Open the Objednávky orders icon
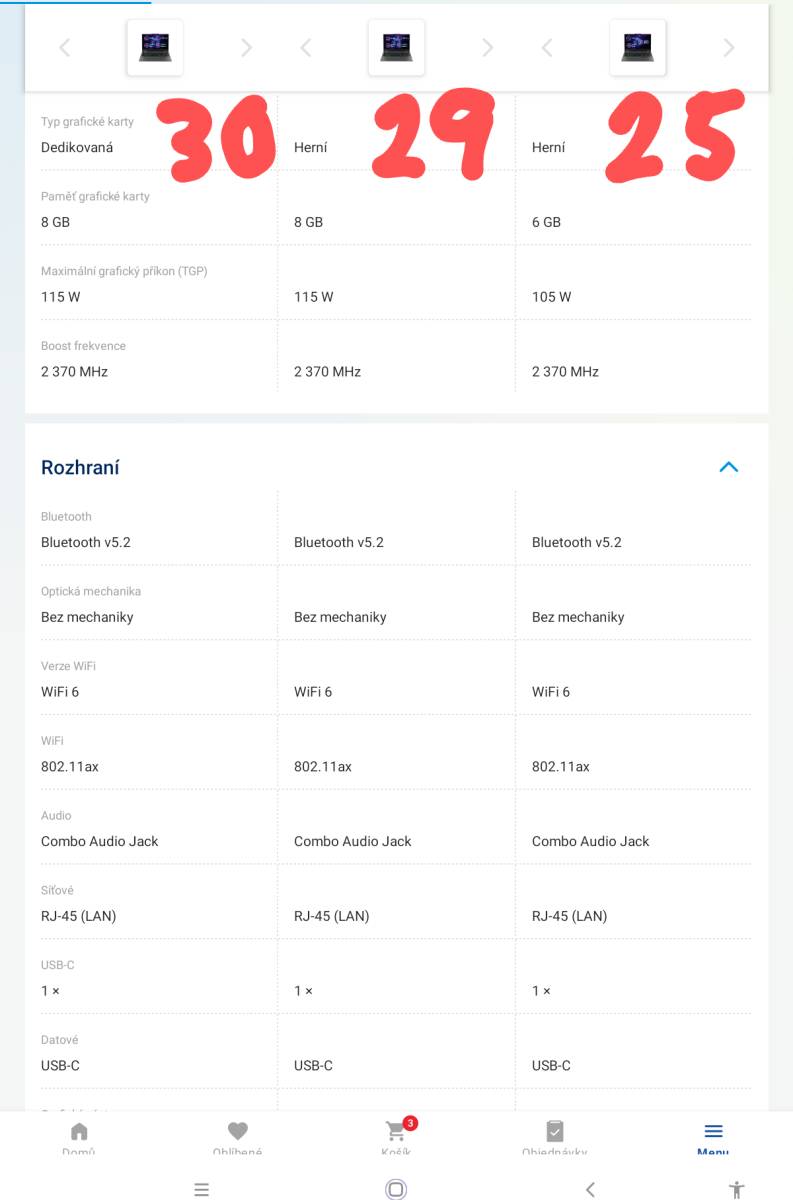This screenshot has width=793, height=1200. [x=555, y=1131]
